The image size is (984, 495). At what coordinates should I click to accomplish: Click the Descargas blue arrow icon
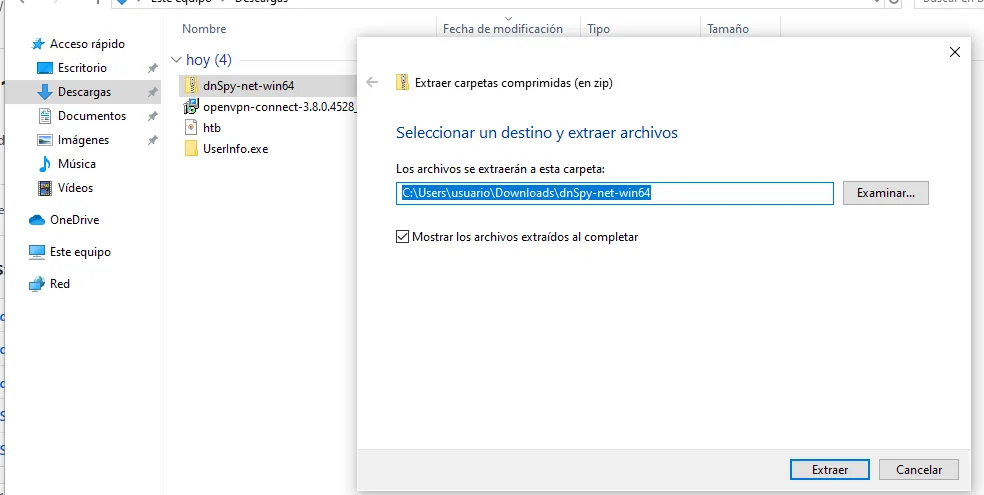(x=45, y=92)
